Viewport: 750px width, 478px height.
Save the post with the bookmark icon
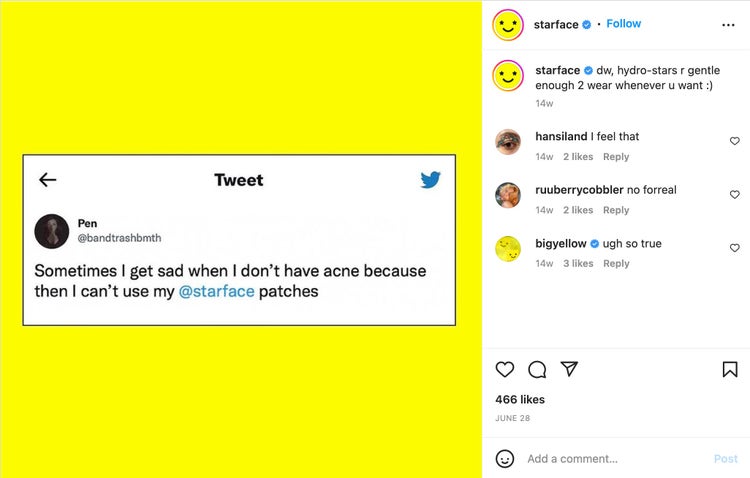730,369
